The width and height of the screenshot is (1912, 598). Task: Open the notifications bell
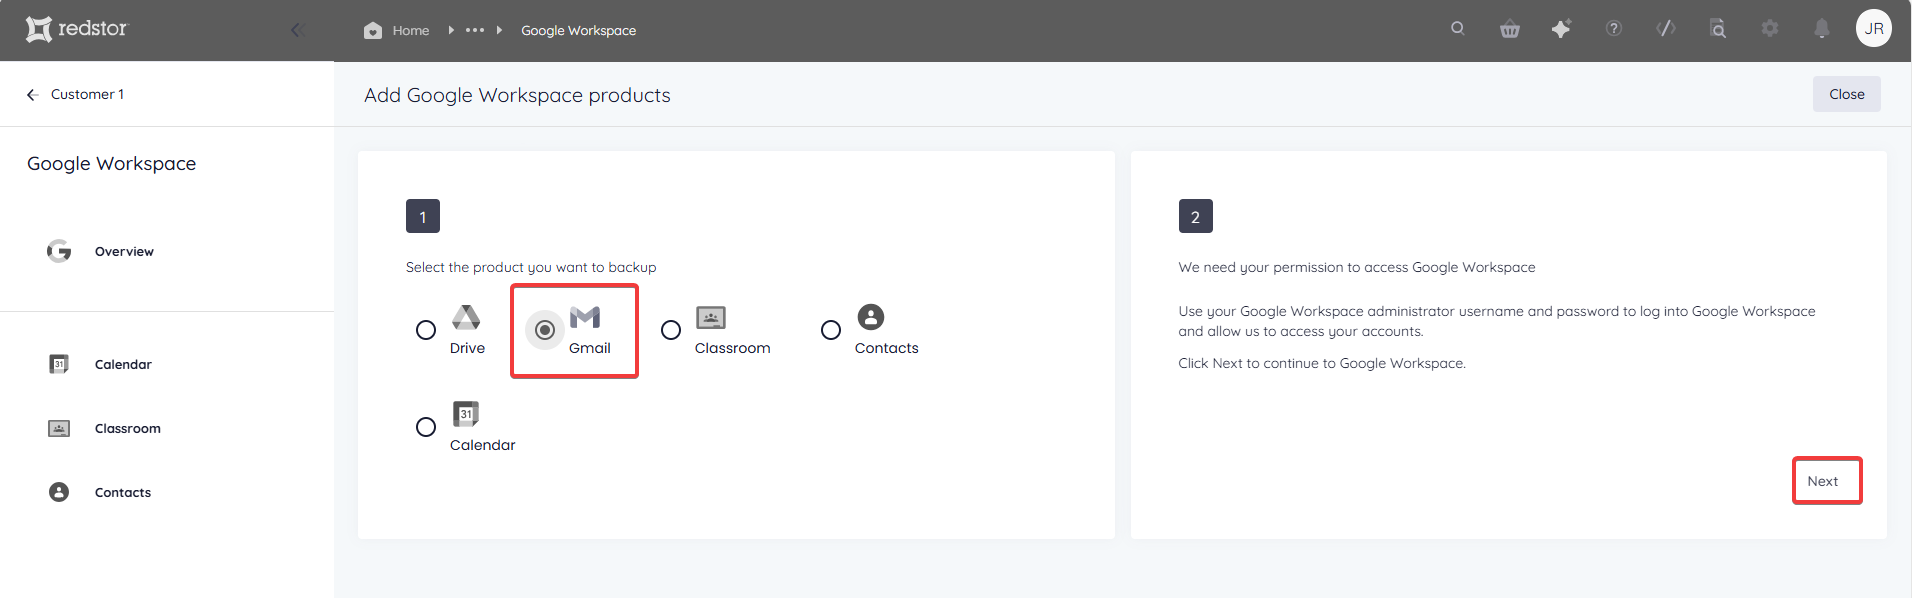tap(1822, 29)
